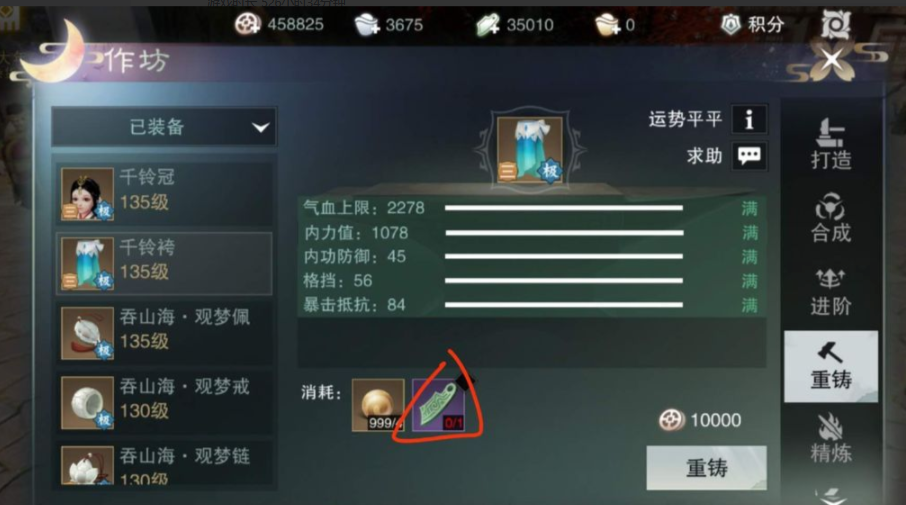Open the 积分 points shield icon
Screen dimensions: 906x505
[731, 24]
